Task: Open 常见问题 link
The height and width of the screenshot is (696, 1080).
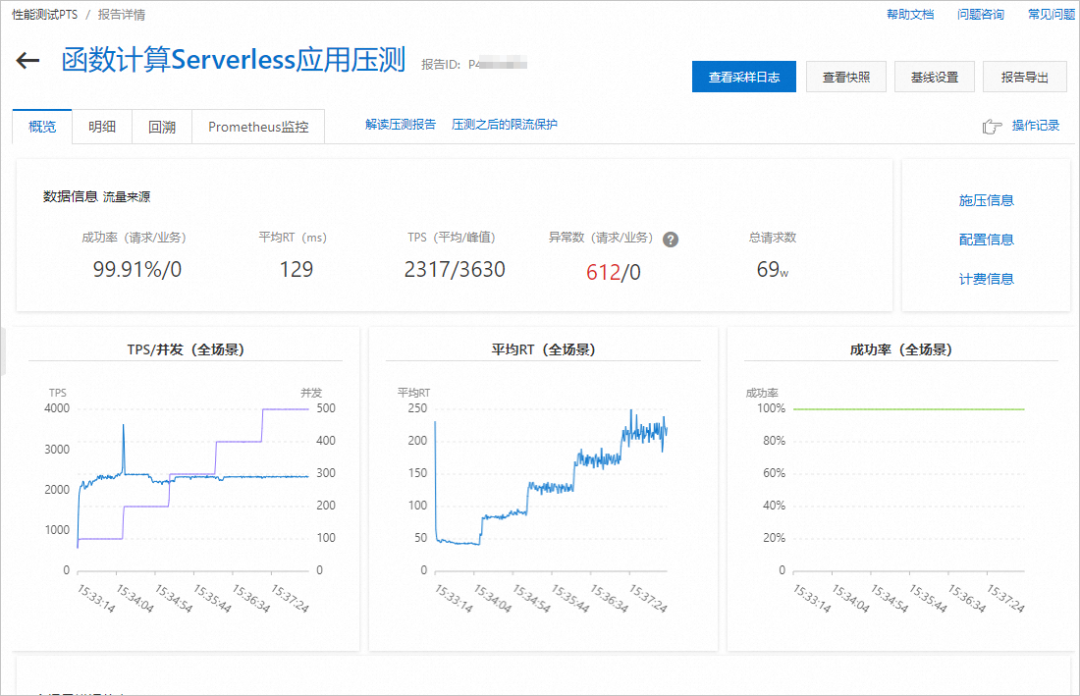Action: [x=1051, y=14]
